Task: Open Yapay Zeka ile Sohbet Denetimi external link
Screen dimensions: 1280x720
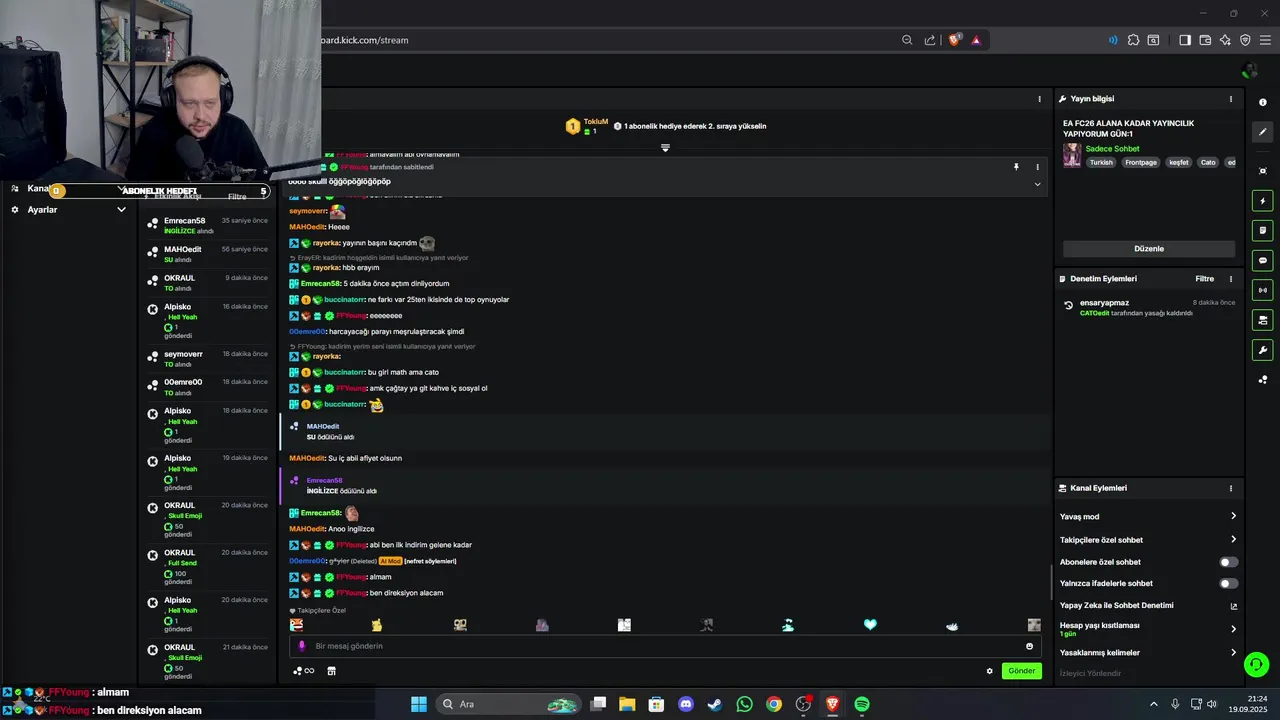Action: click(1233, 606)
